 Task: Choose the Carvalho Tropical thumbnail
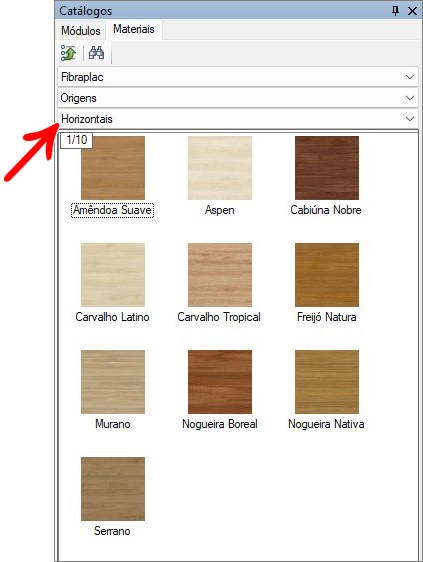click(x=220, y=275)
